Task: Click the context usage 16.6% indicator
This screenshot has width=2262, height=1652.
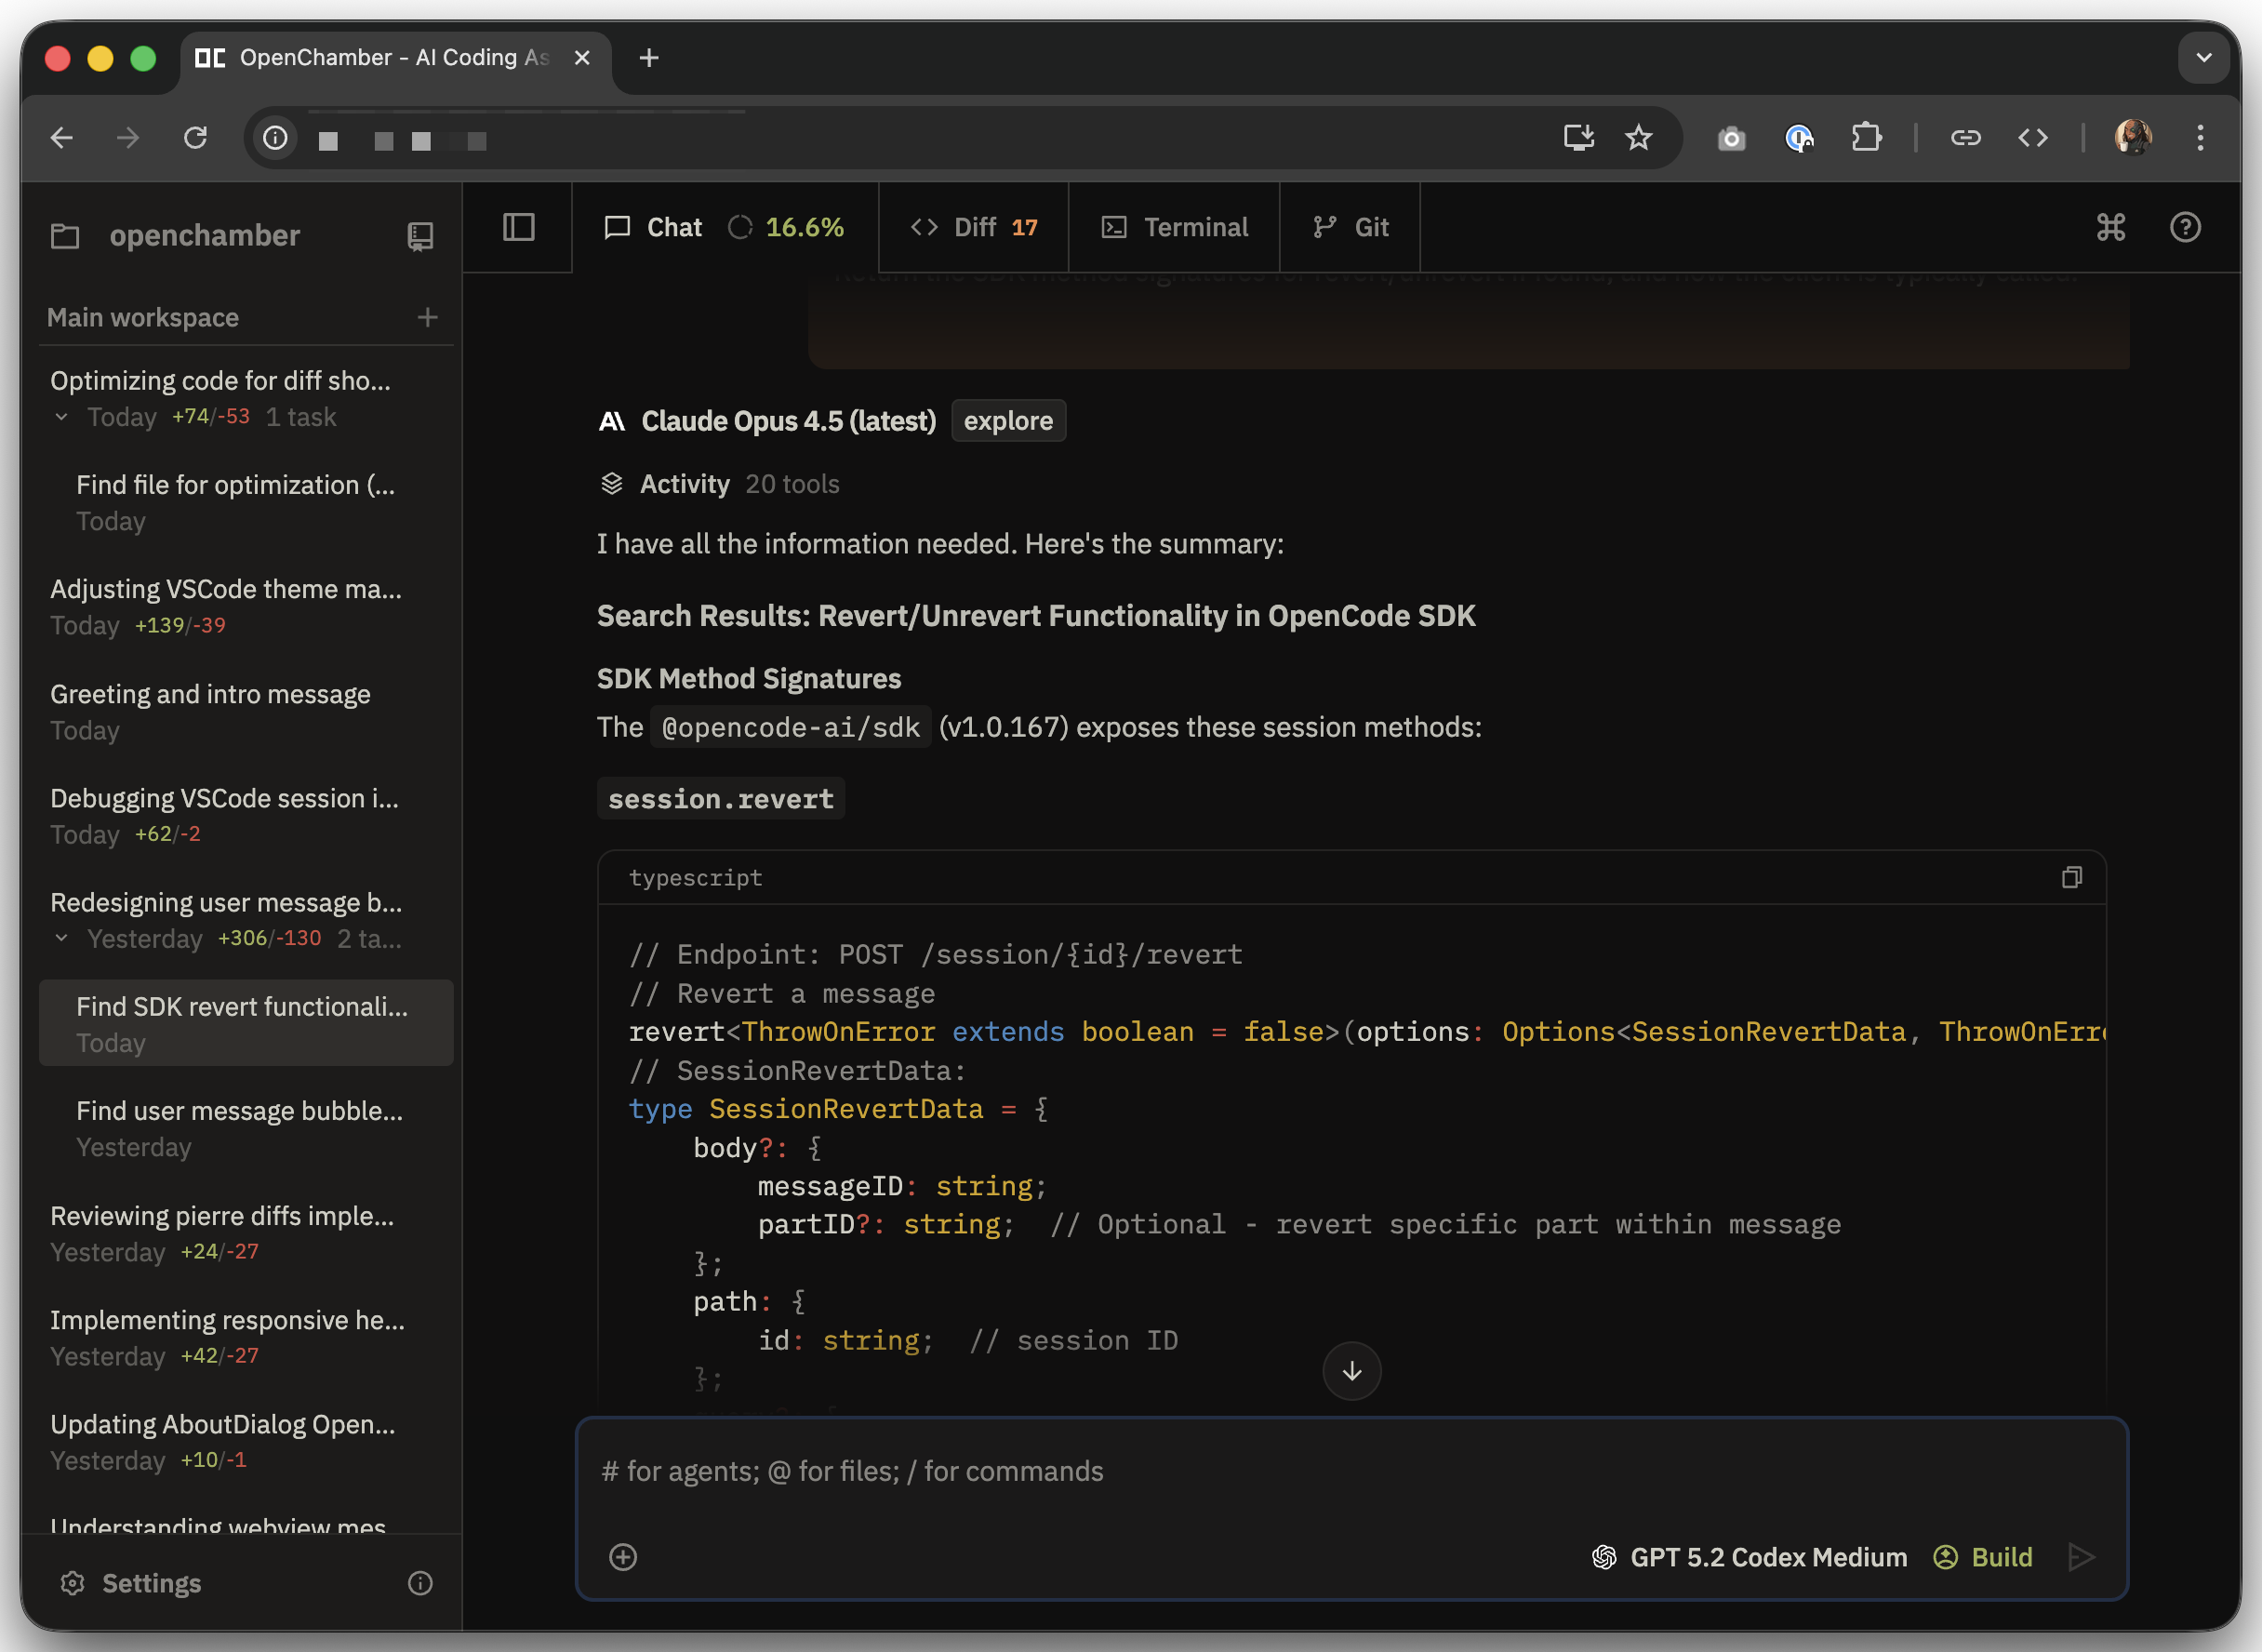Action: (786, 227)
